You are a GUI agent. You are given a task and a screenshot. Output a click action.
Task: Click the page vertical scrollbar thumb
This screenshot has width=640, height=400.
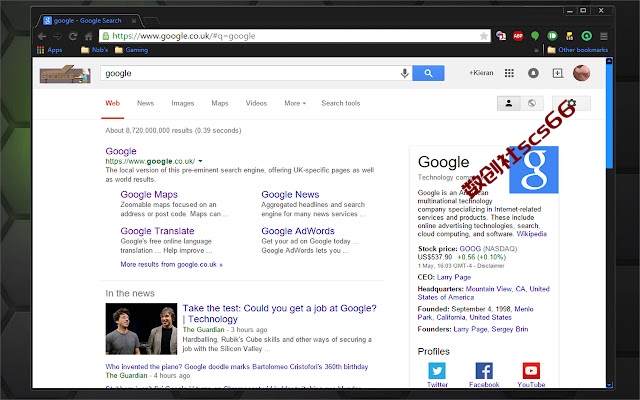point(609,116)
